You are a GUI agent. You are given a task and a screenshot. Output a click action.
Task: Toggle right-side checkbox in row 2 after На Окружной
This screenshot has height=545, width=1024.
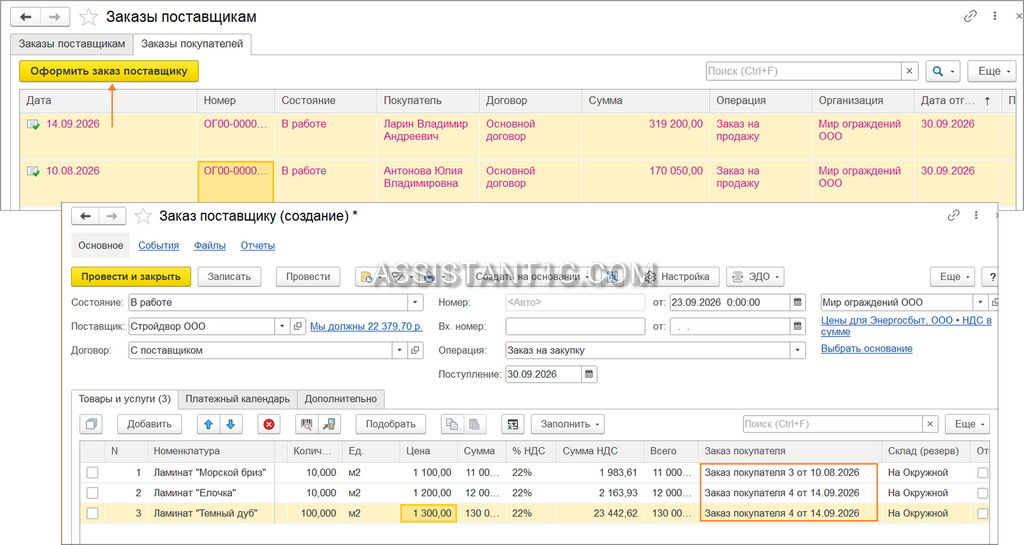point(982,493)
